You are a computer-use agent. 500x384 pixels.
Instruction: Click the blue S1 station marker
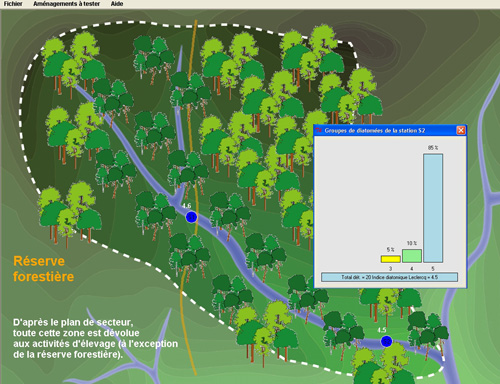pos(191,217)
